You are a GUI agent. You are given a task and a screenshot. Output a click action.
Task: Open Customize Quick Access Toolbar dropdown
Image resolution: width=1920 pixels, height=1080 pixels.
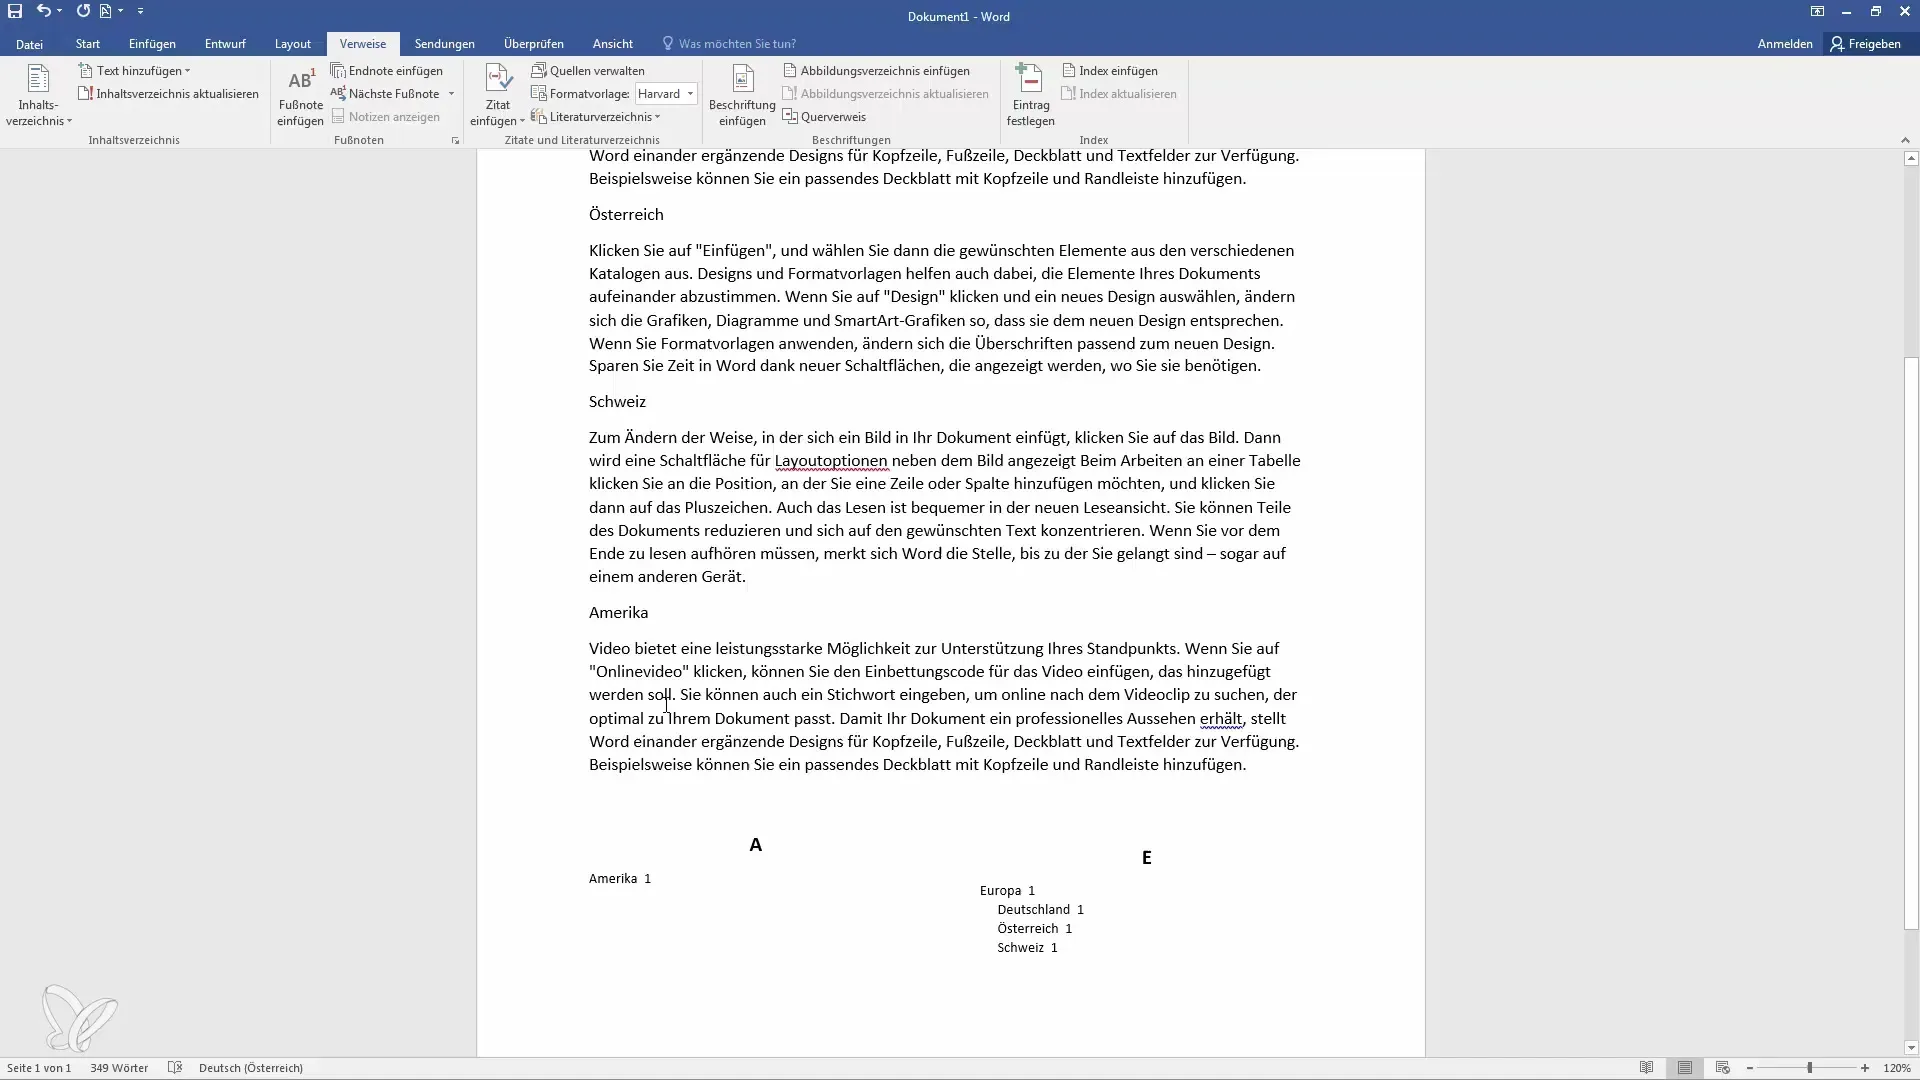[x=140, y=11]
